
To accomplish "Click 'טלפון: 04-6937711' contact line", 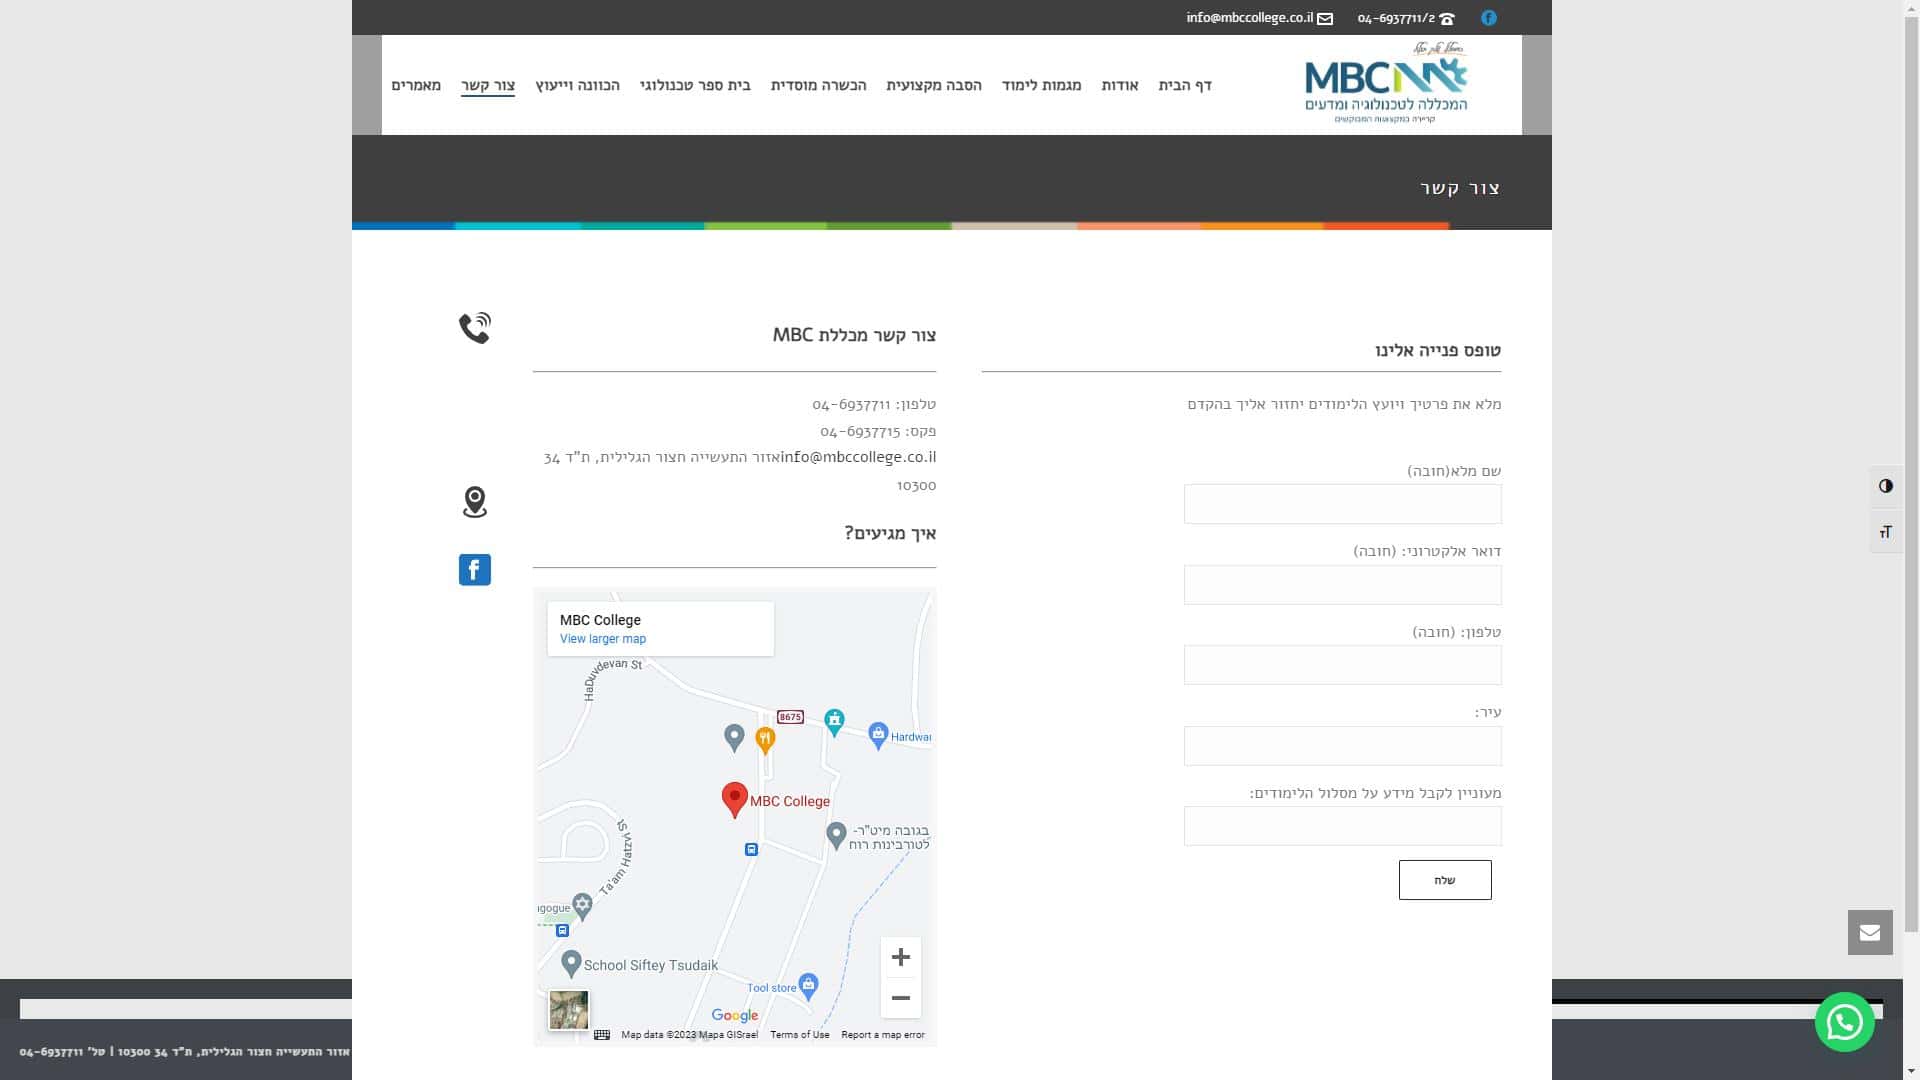I will [874, 405].
